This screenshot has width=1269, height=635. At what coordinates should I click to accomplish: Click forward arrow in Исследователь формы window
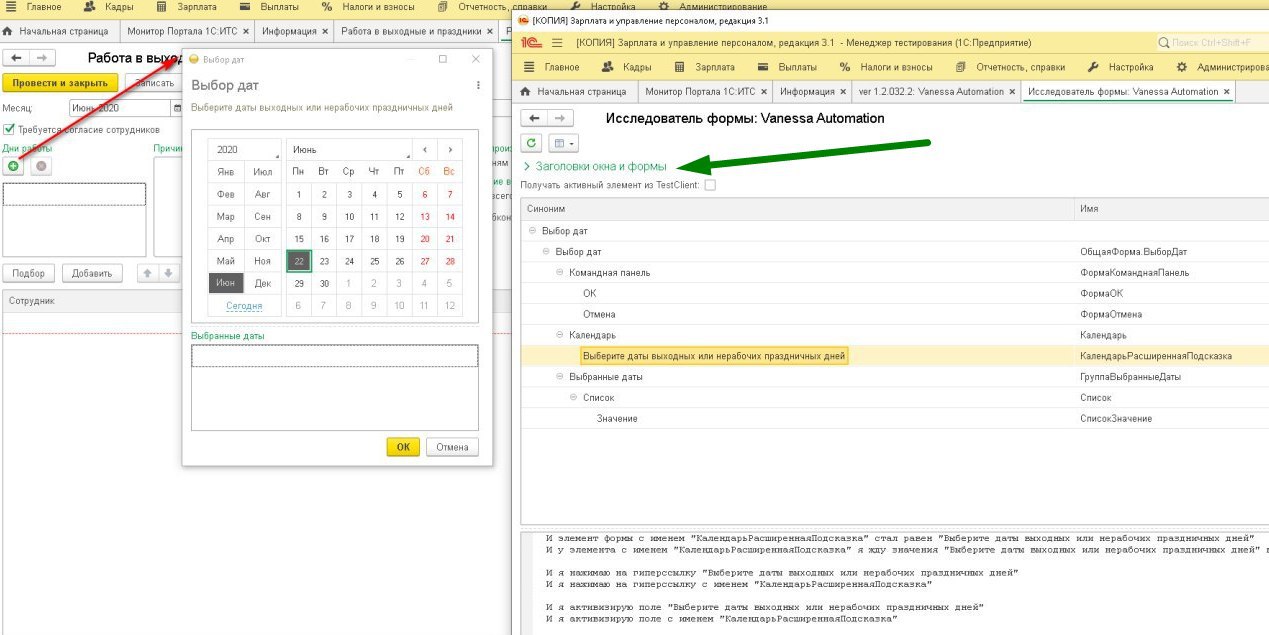[x=561, y=118]
